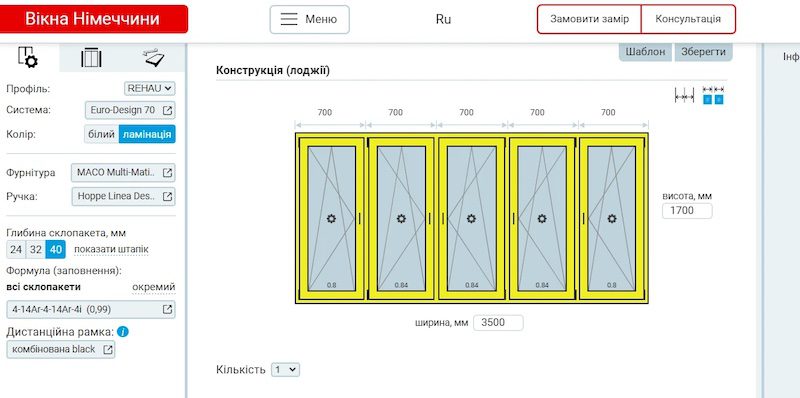The width and height of the screenshot is (800, 398).
Task: Click the single dimension line icon
Action: coord(684,95)
